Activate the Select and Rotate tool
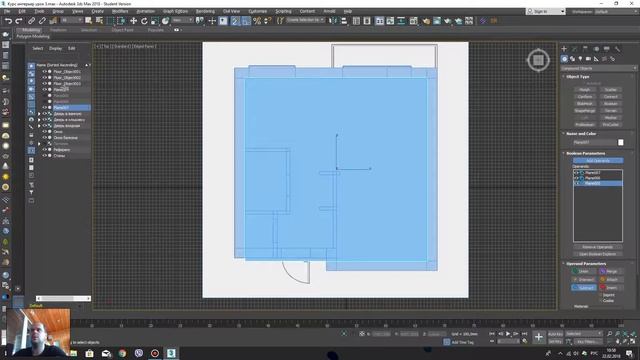This screenshot has width=640, height=360. tap(144, 21)
